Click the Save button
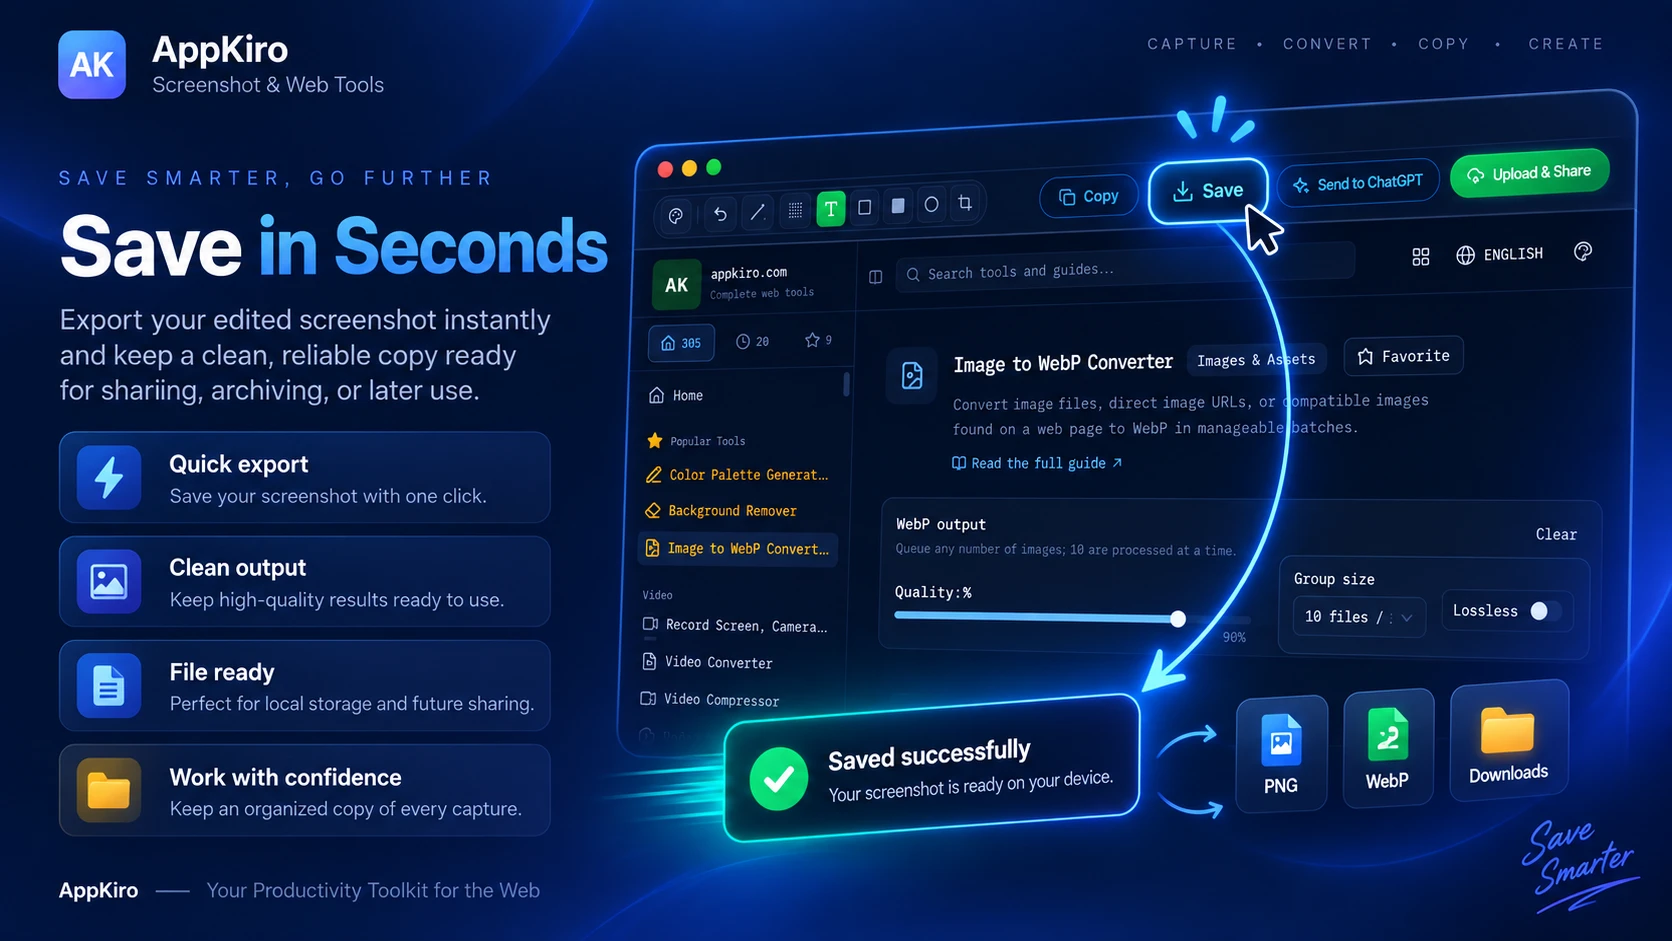This screenshot has width=1672, height=941. (x=1208, y=191)
